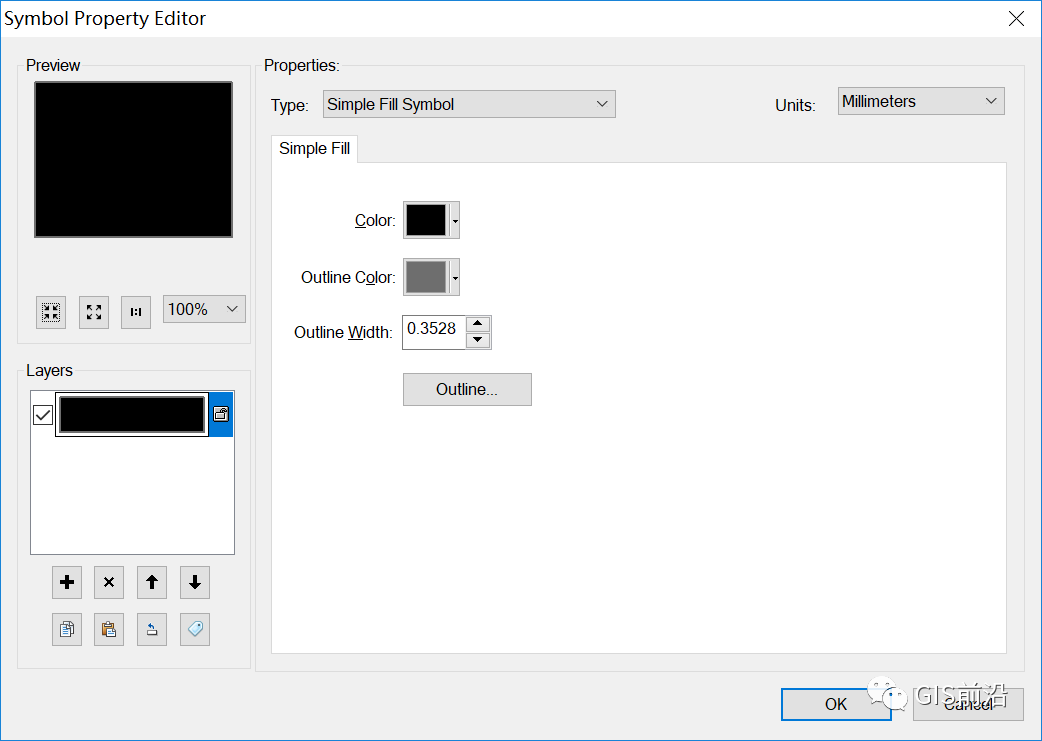
Task: Click the Paste Layer icon
Action: coord(109,629)
